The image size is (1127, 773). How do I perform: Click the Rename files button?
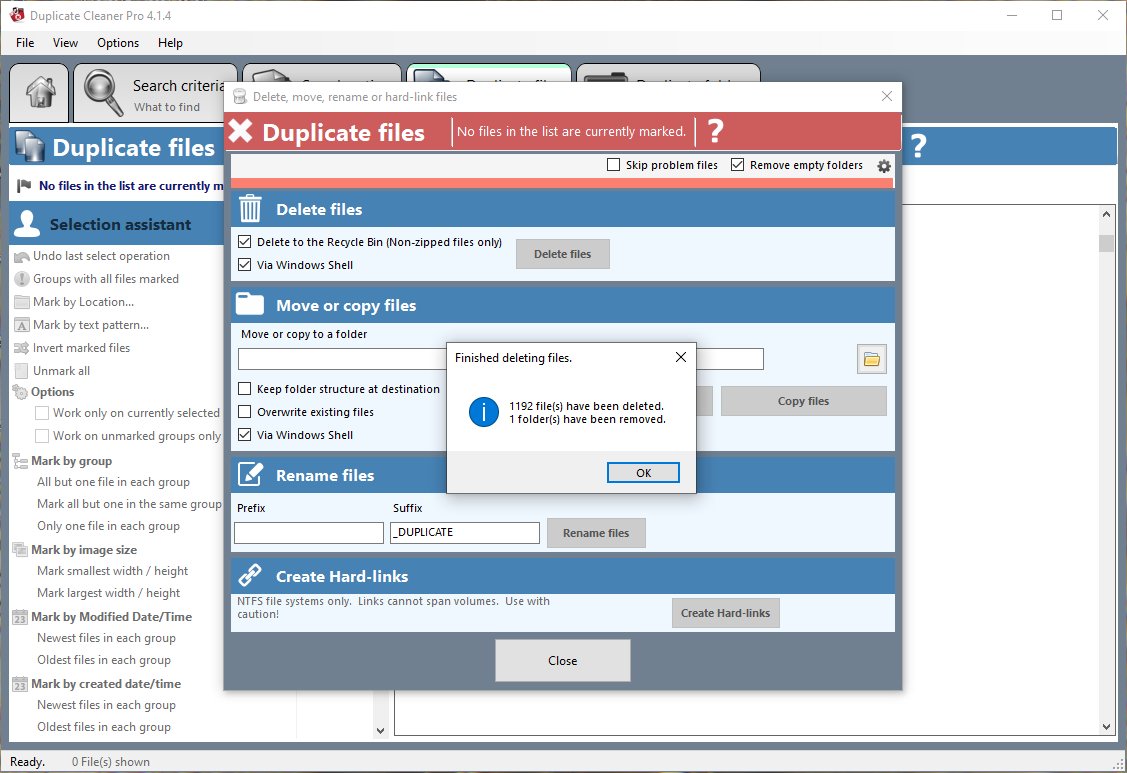point(596,533)
